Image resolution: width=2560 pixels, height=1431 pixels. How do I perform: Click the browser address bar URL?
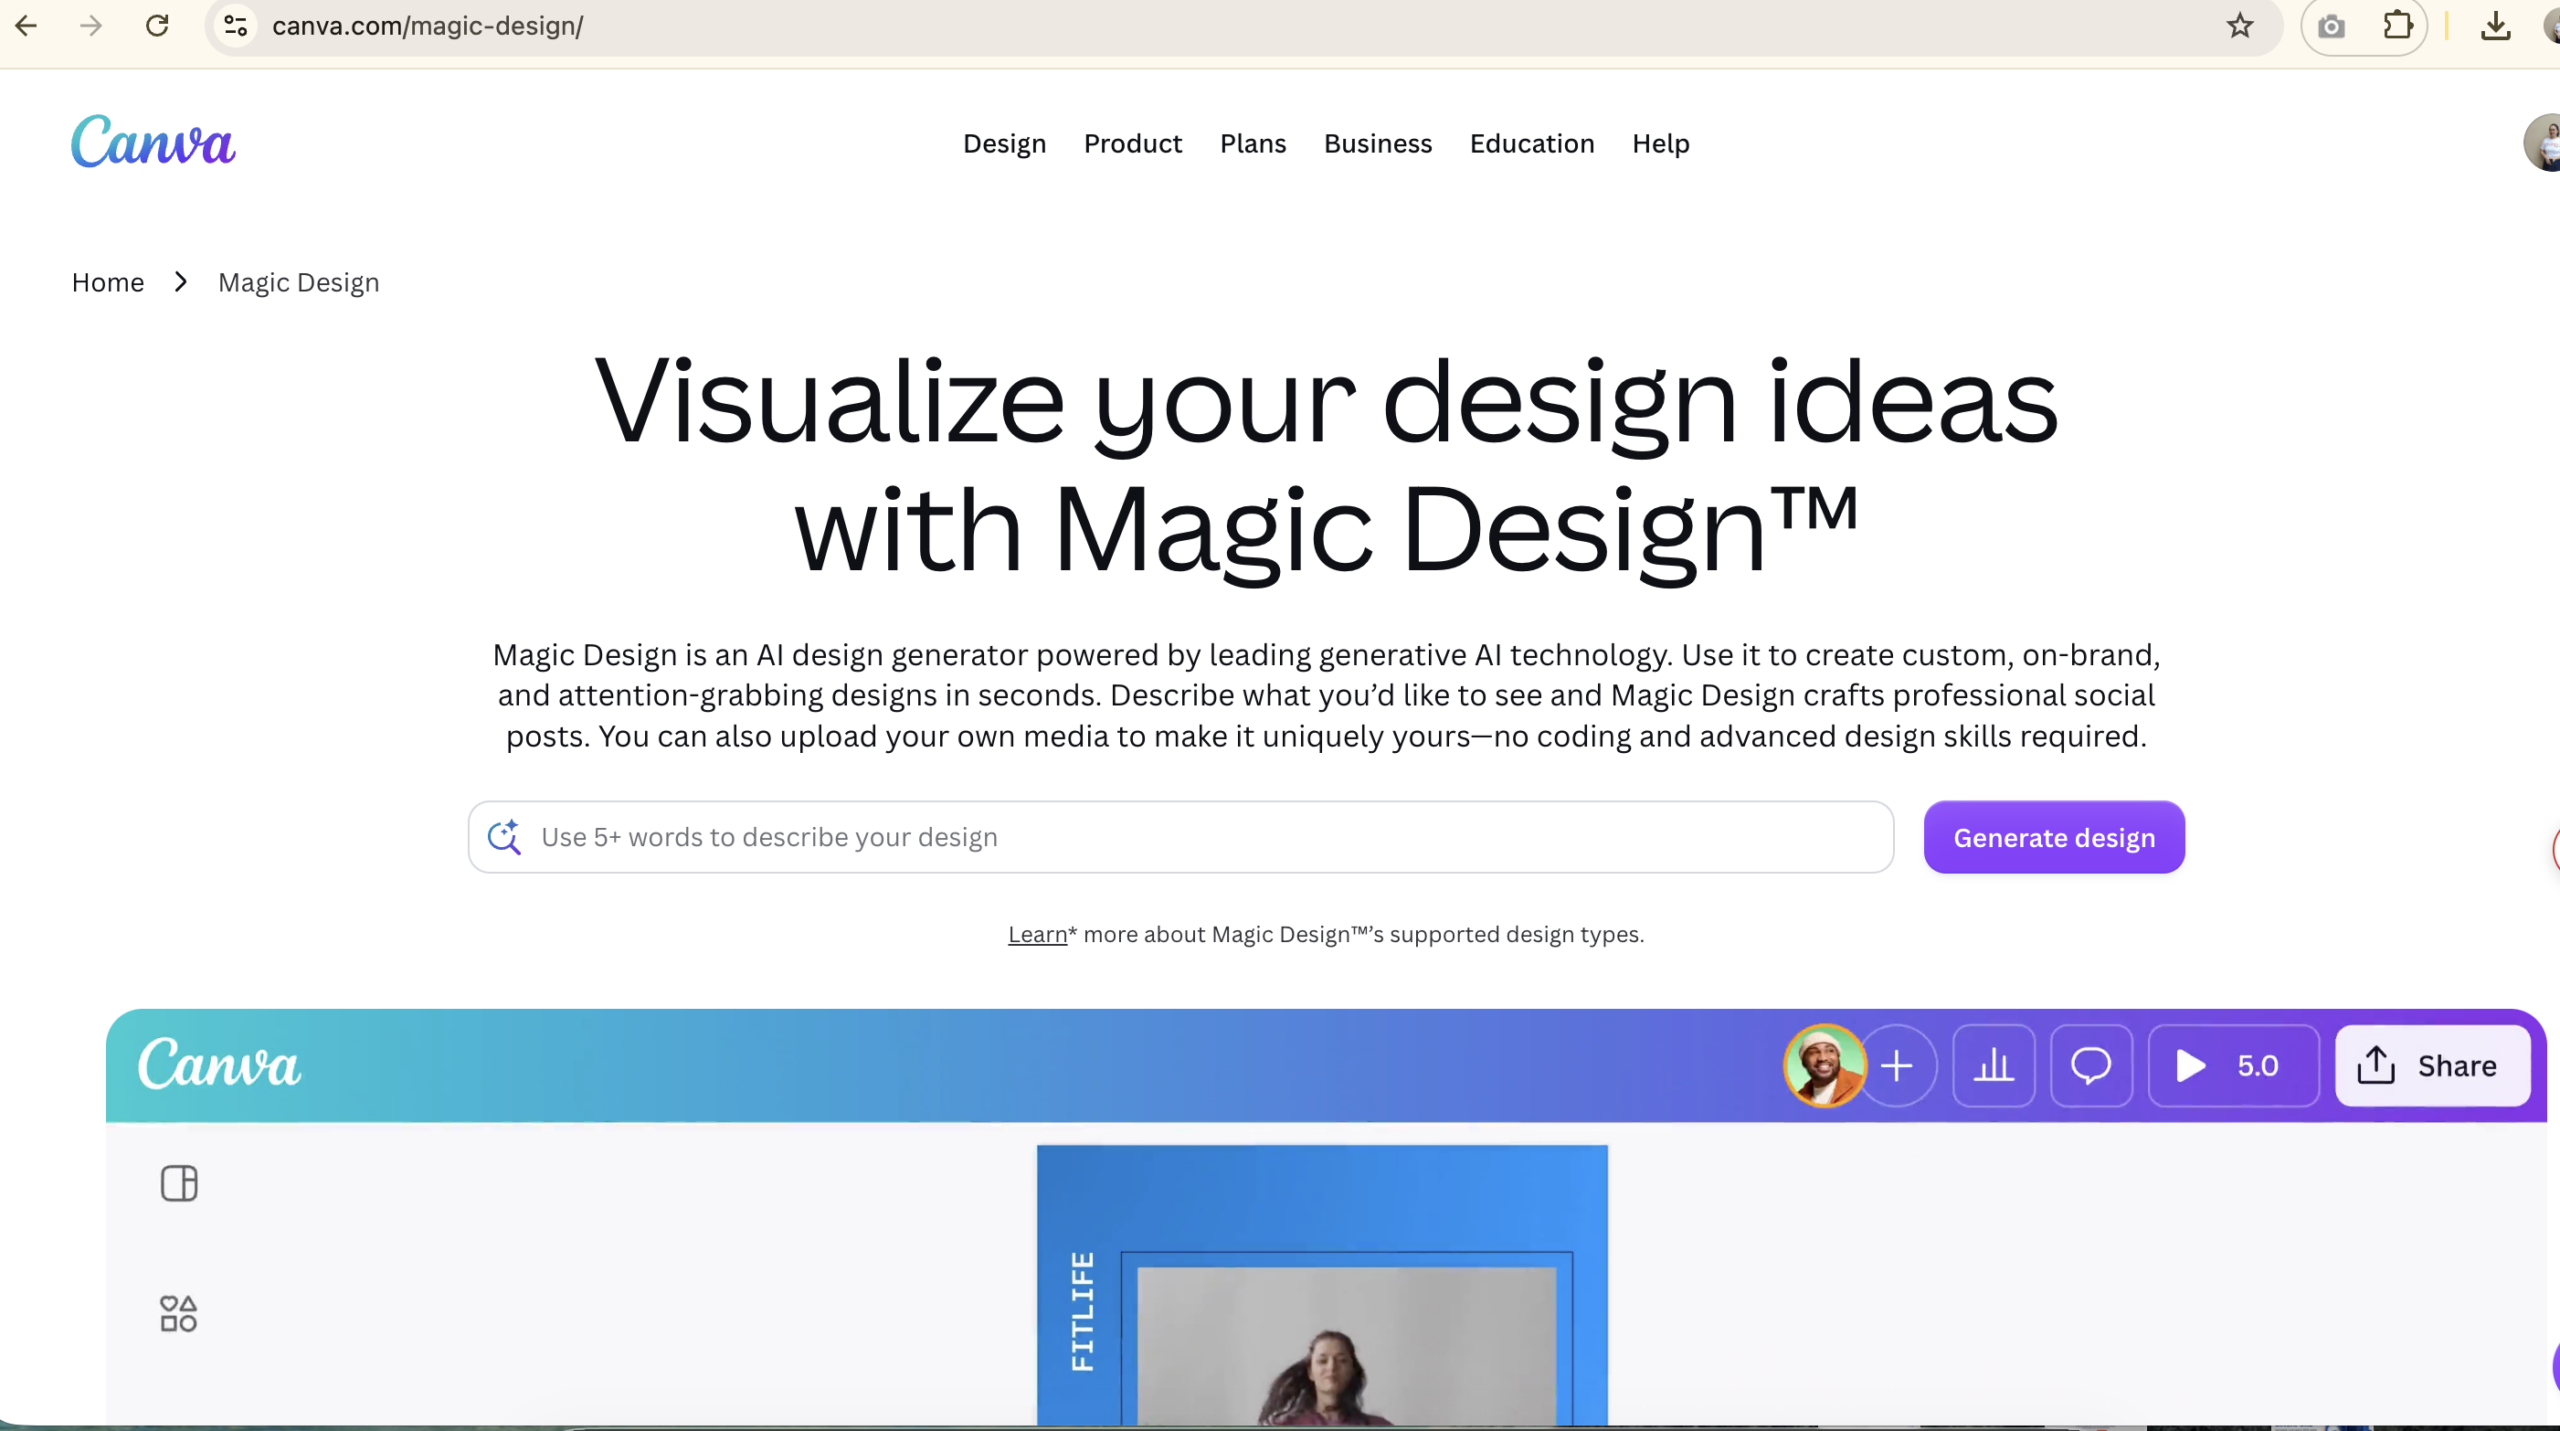428,26
